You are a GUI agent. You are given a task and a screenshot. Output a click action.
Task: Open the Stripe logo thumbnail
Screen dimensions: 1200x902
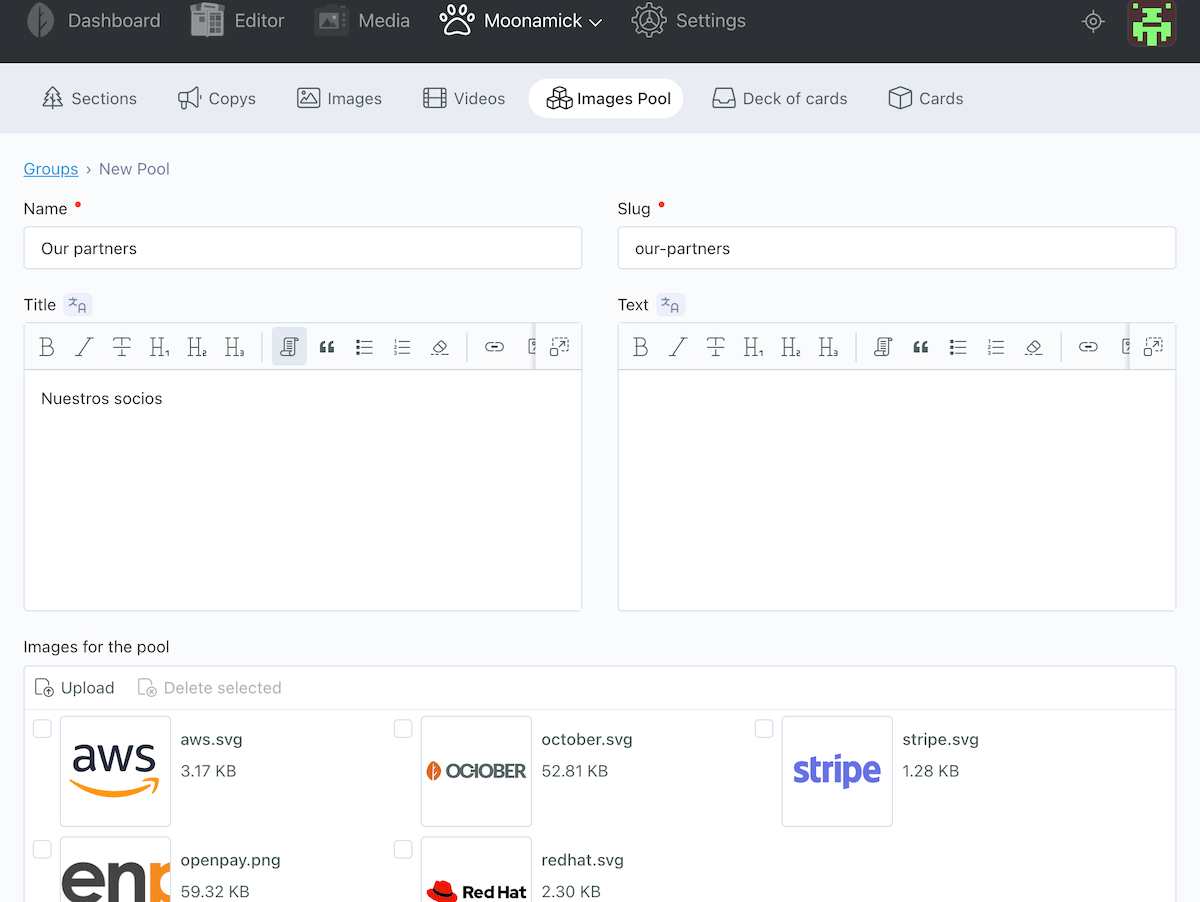click(837, 771)
